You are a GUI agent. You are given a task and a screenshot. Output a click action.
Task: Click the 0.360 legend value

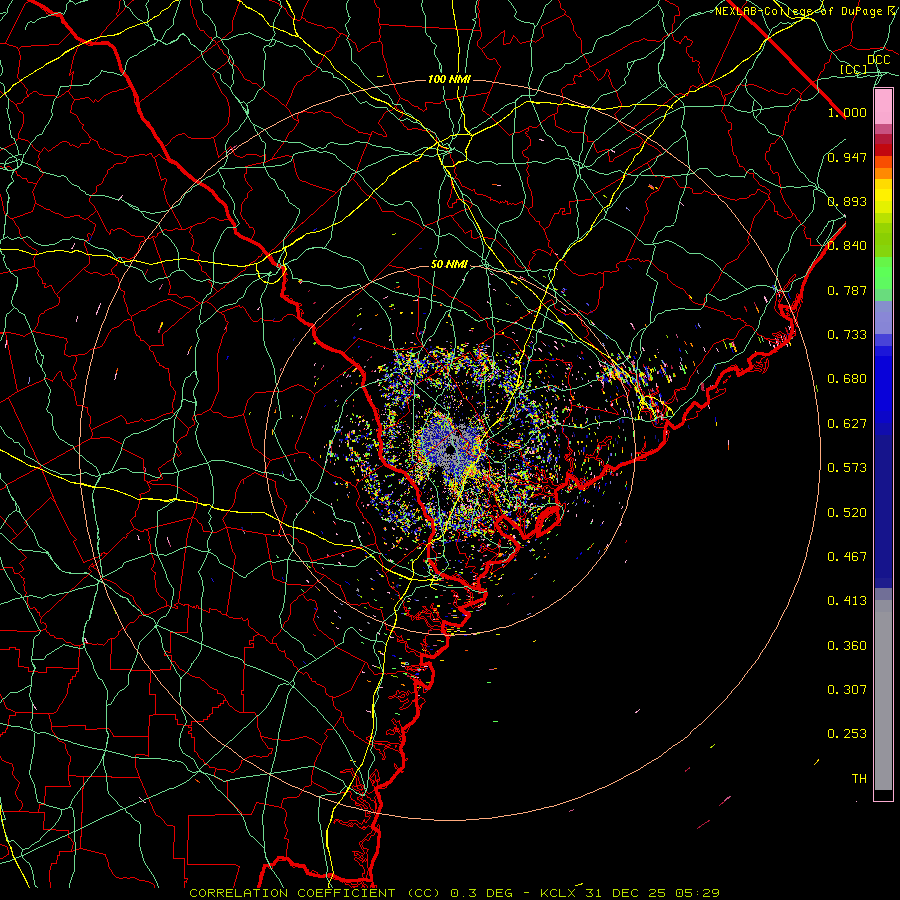pos(847,646)
